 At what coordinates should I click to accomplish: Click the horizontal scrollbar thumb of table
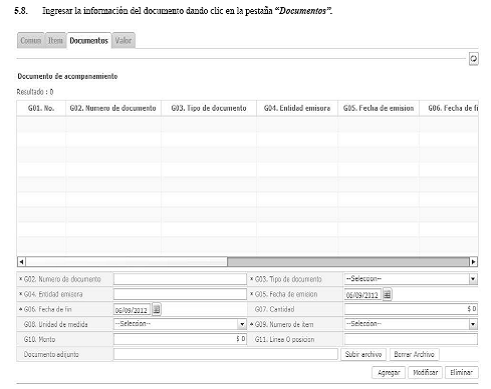coord(348,262)
